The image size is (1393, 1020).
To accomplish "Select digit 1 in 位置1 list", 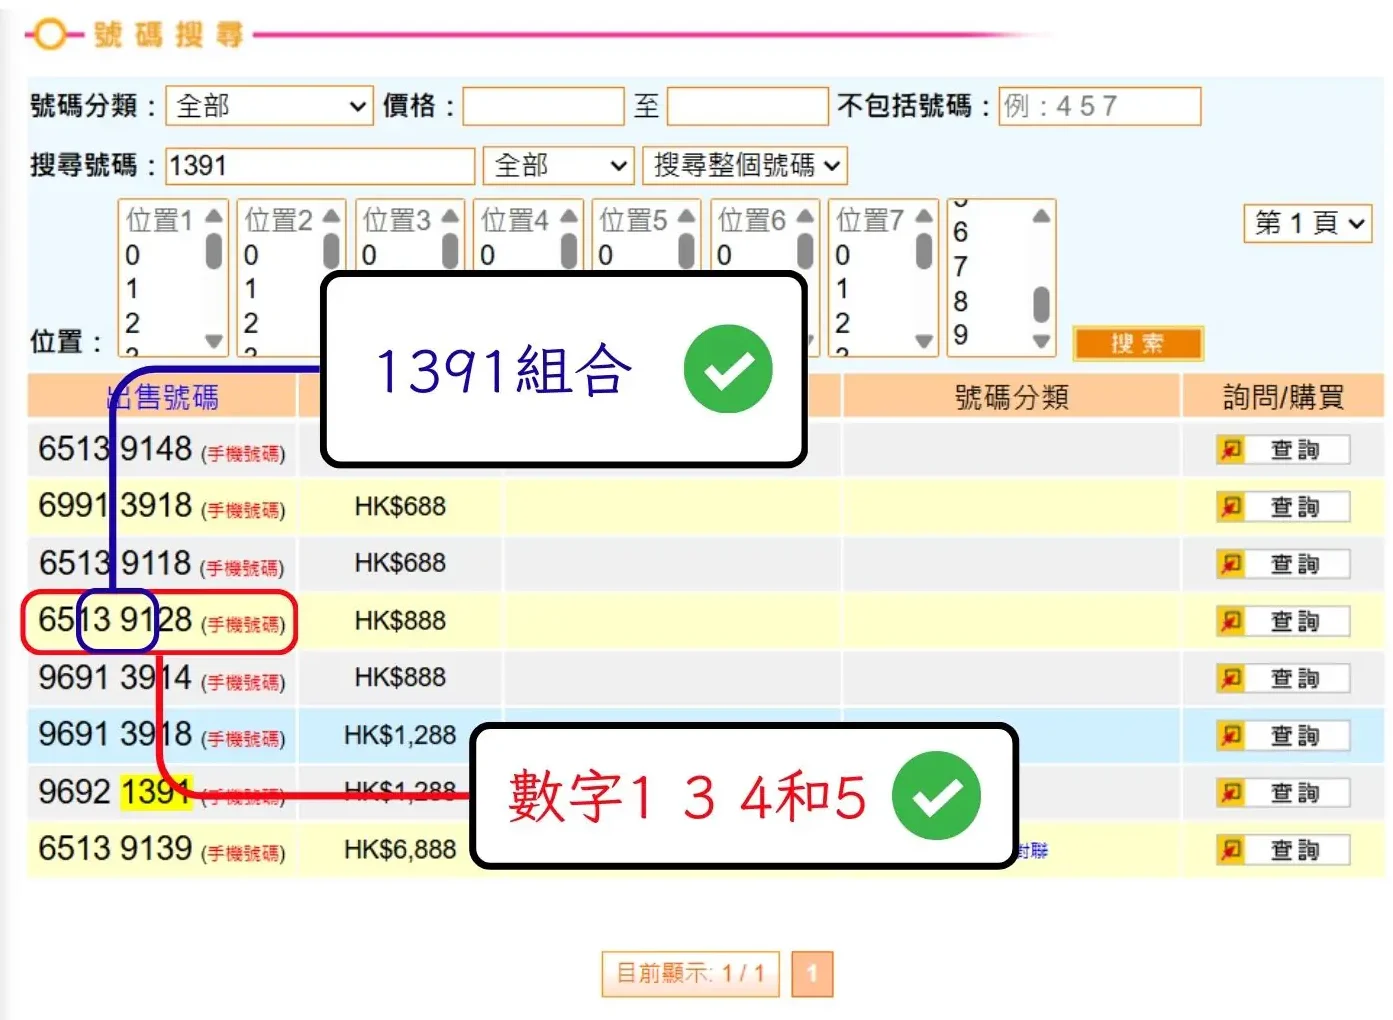I will [x=132, y=289].
